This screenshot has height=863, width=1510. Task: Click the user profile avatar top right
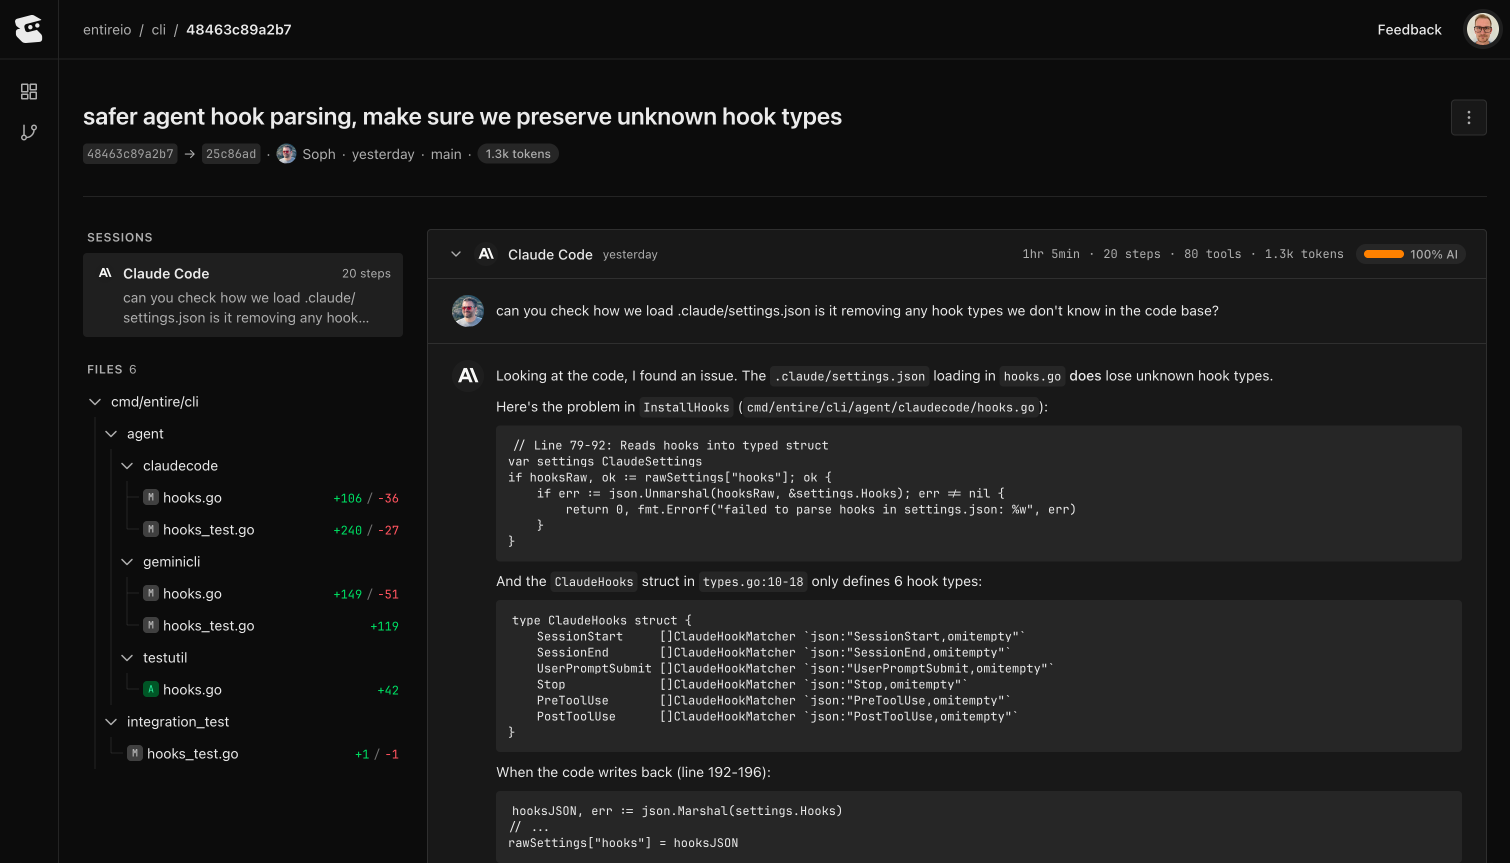(1482, 30)
